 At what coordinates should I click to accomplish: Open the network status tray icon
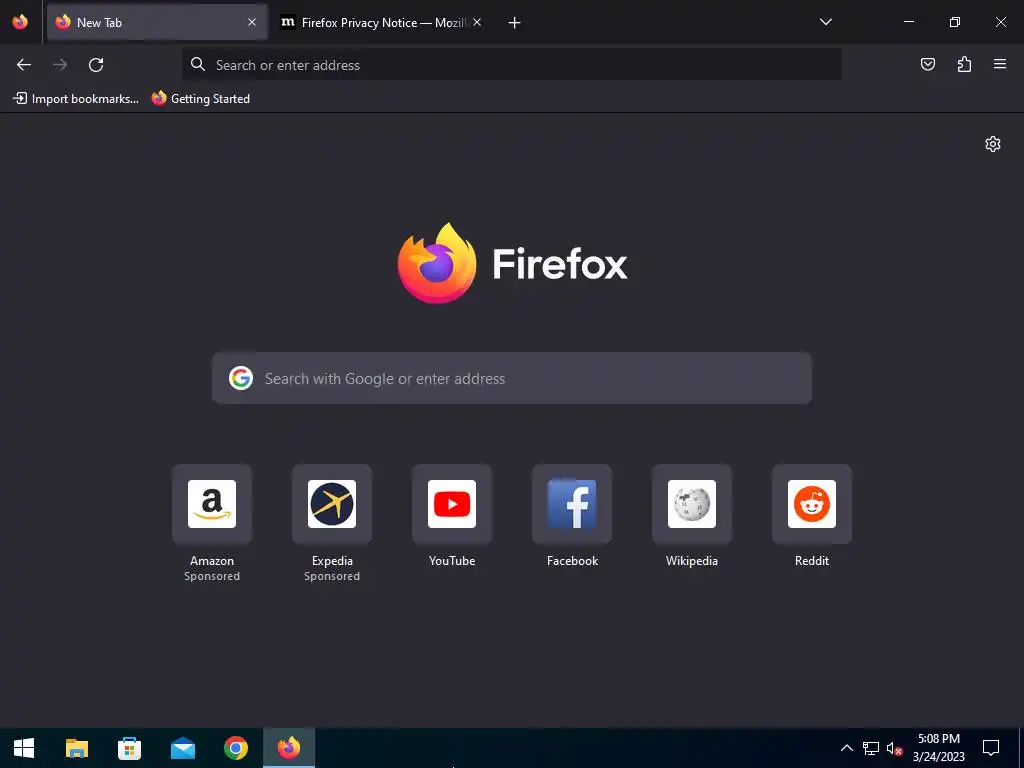(x=871, y=748)
